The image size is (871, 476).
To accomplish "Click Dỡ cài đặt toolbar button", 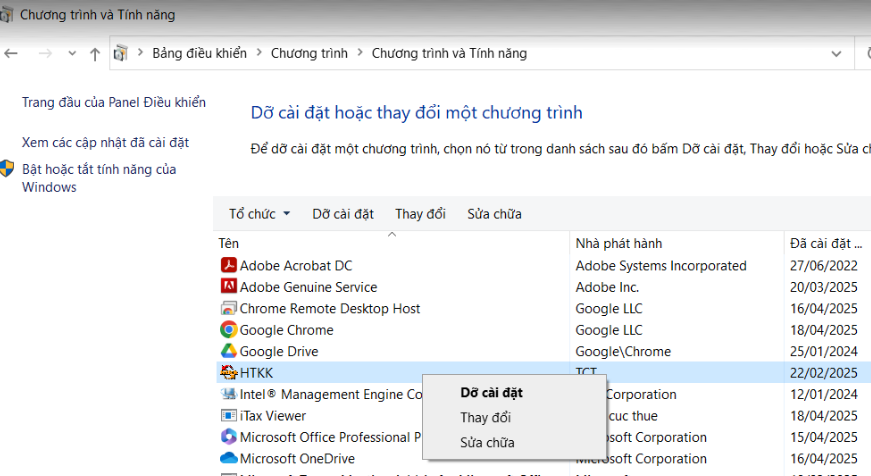I will 343,214.
